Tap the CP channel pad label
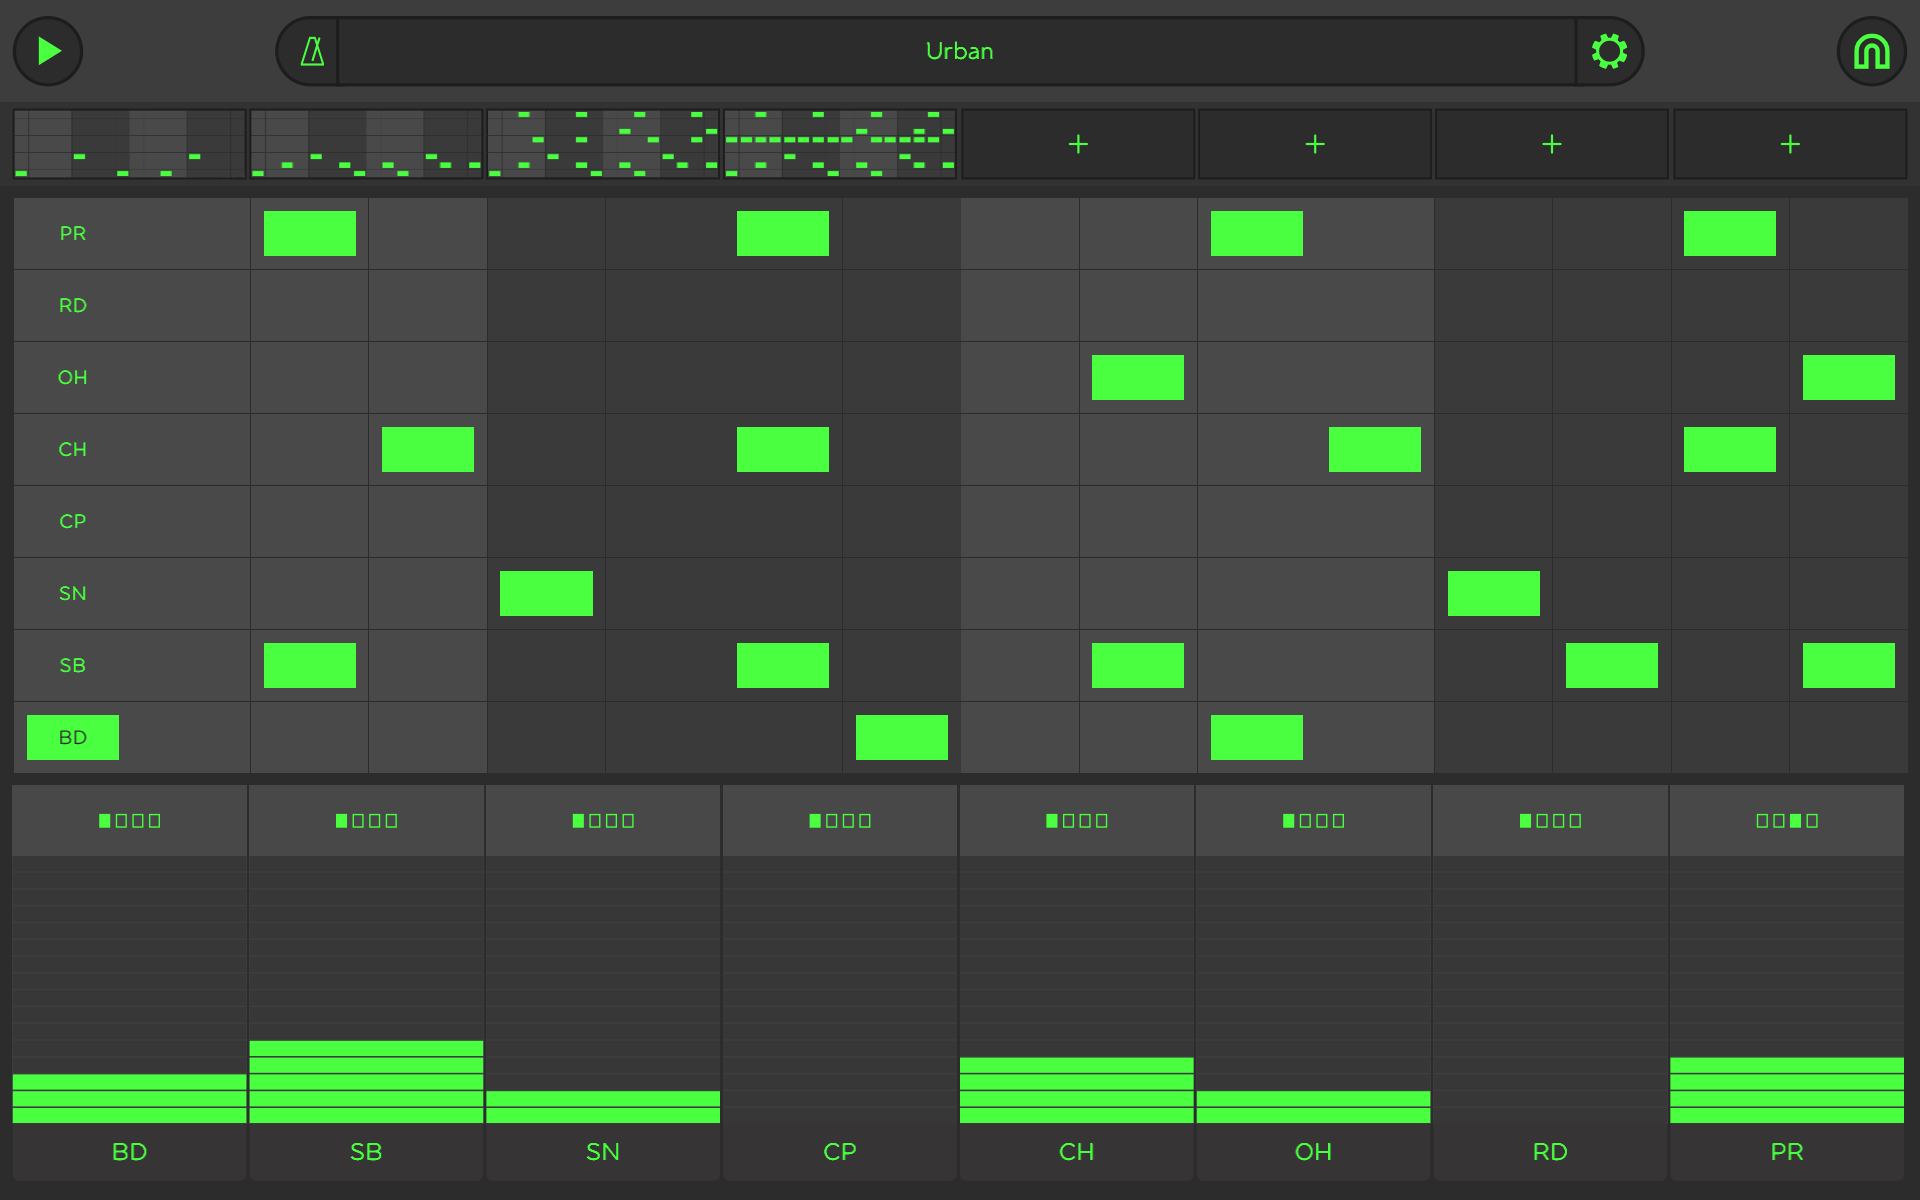Screen dimensions: 1920x1200 click(840, 1152)
